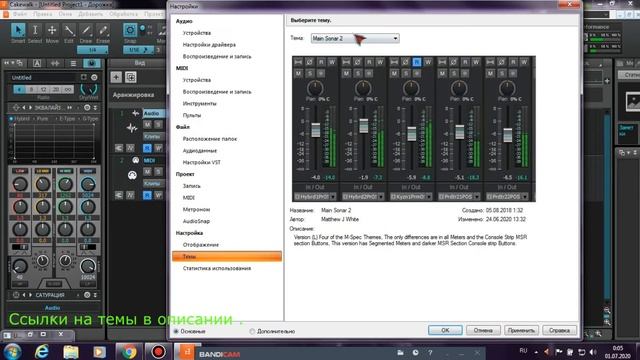Open Настройки VST settings page

pyautogui.click(x=202, y=162)
